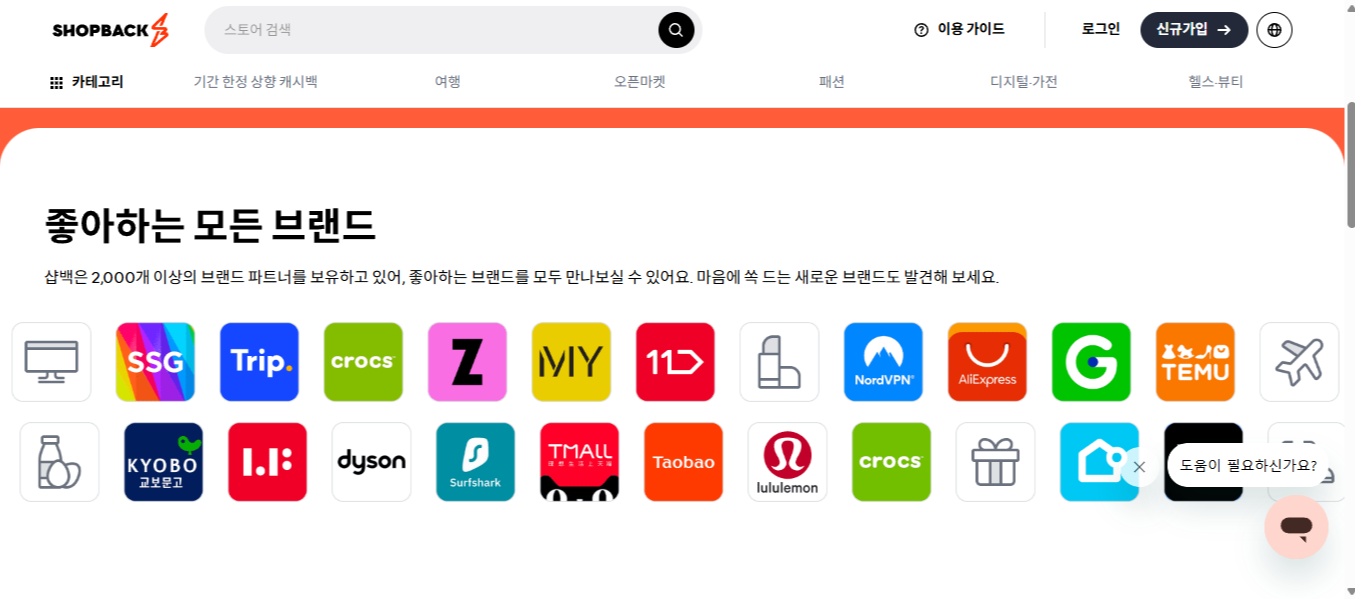This screenshot has width=1355, height=599.
Task: Click the ShopBack logo
Action: point(110,30)
